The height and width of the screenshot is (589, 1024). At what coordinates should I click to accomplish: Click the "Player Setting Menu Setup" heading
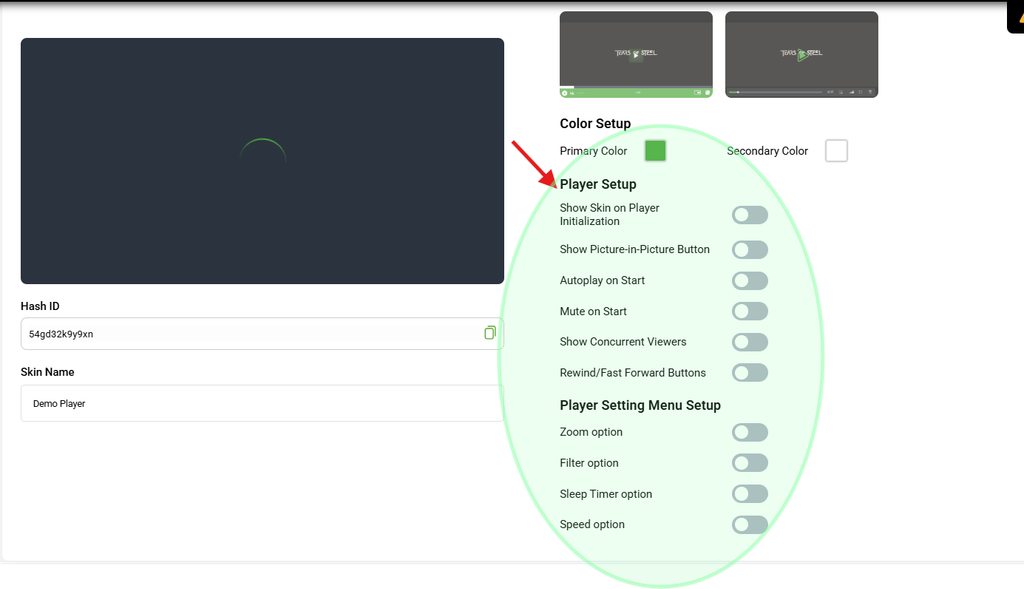click(640, 405)
